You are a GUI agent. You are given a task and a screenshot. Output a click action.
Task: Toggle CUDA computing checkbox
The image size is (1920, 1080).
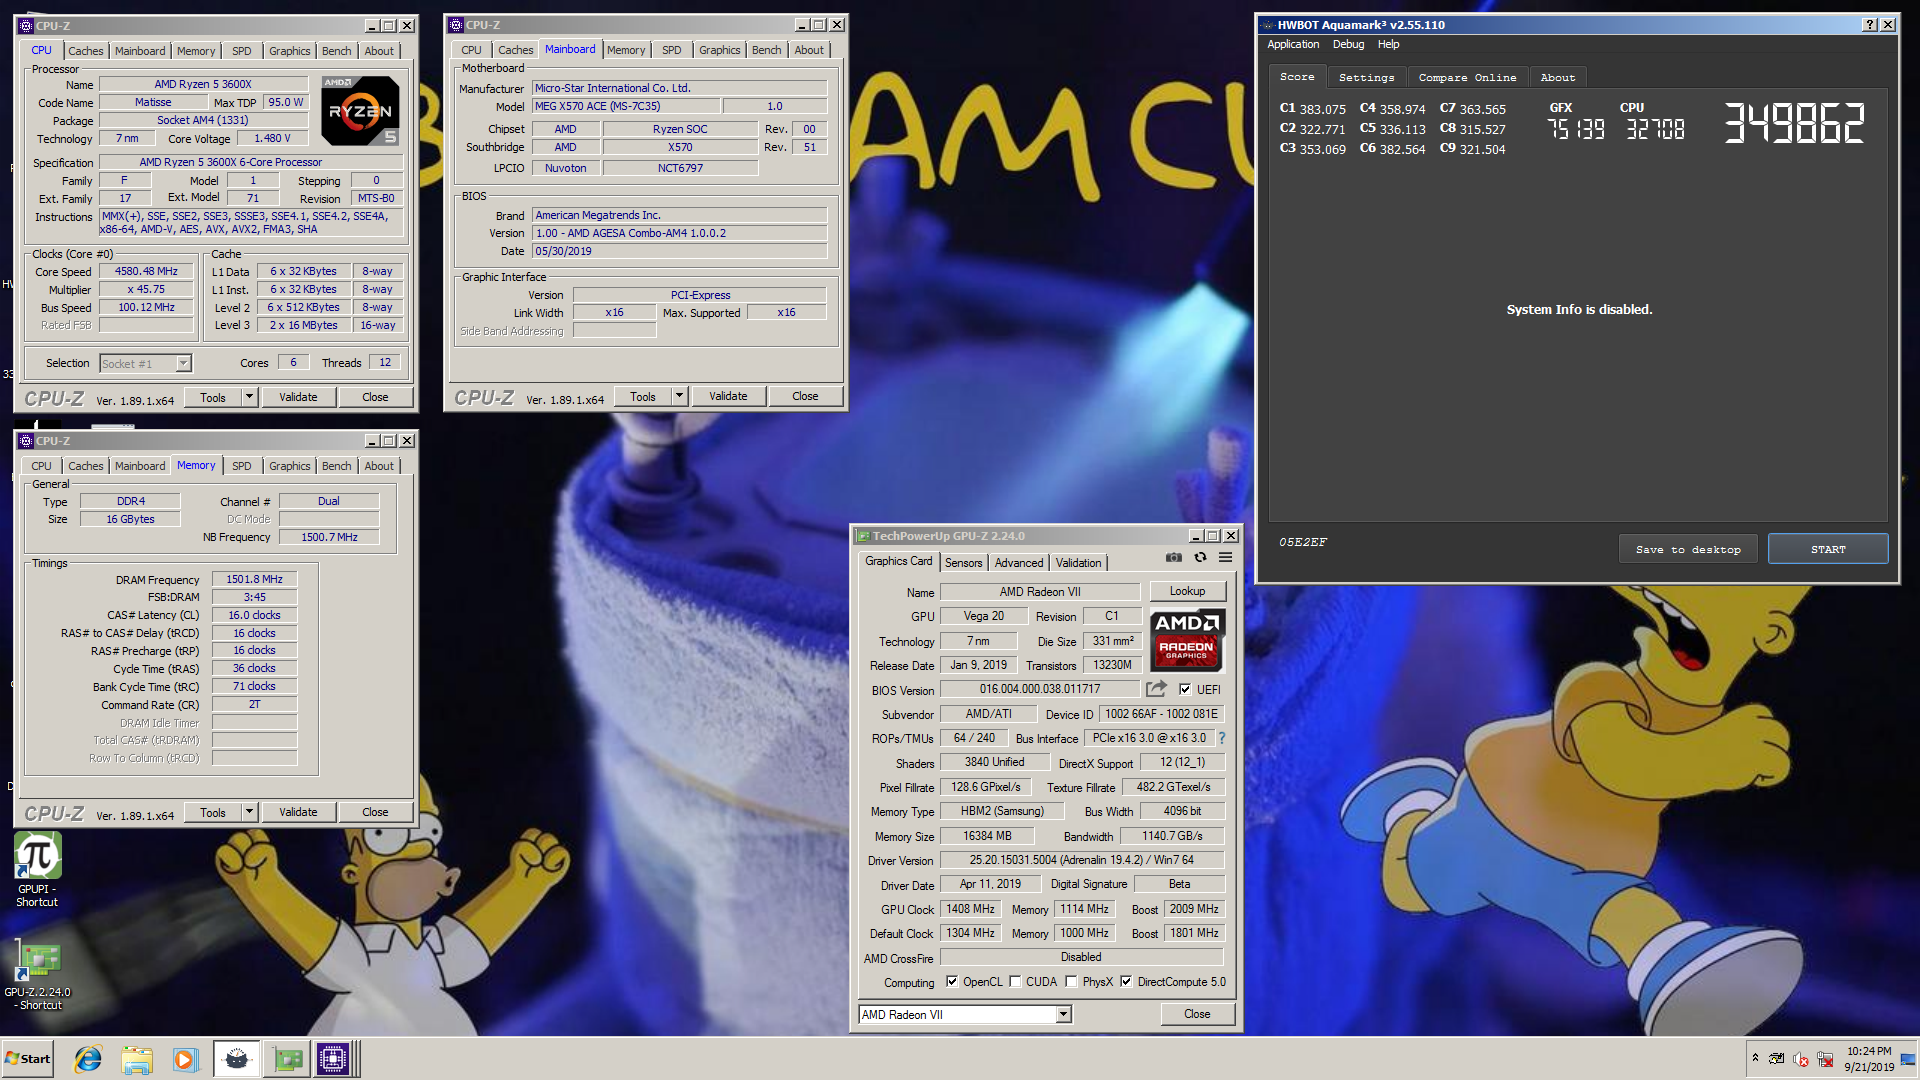(x=1015, y=982)
